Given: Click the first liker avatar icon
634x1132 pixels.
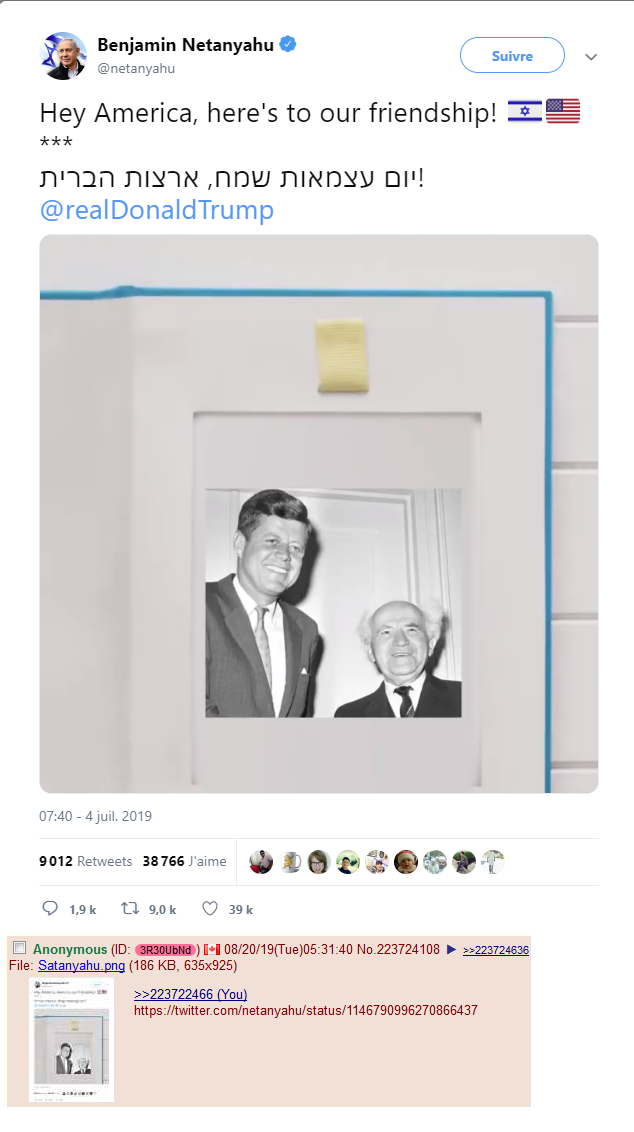Looking at the screenshot, I should [261, 861].
